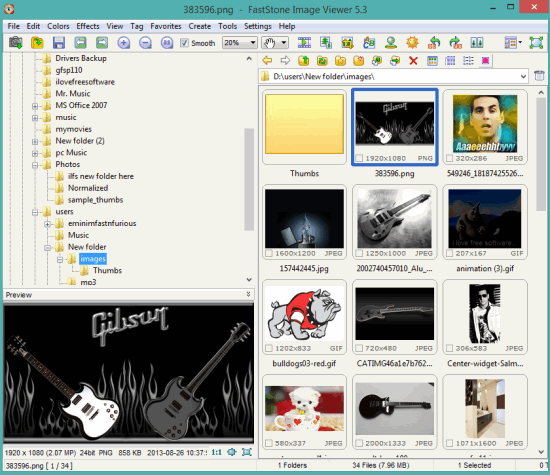Open the 20% zoom level dropdown

click(x=253, y=43)
